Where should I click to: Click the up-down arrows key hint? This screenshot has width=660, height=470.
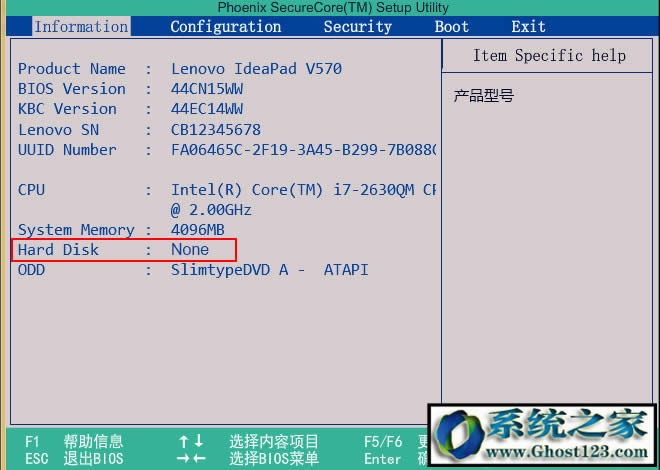click(191, 441)
